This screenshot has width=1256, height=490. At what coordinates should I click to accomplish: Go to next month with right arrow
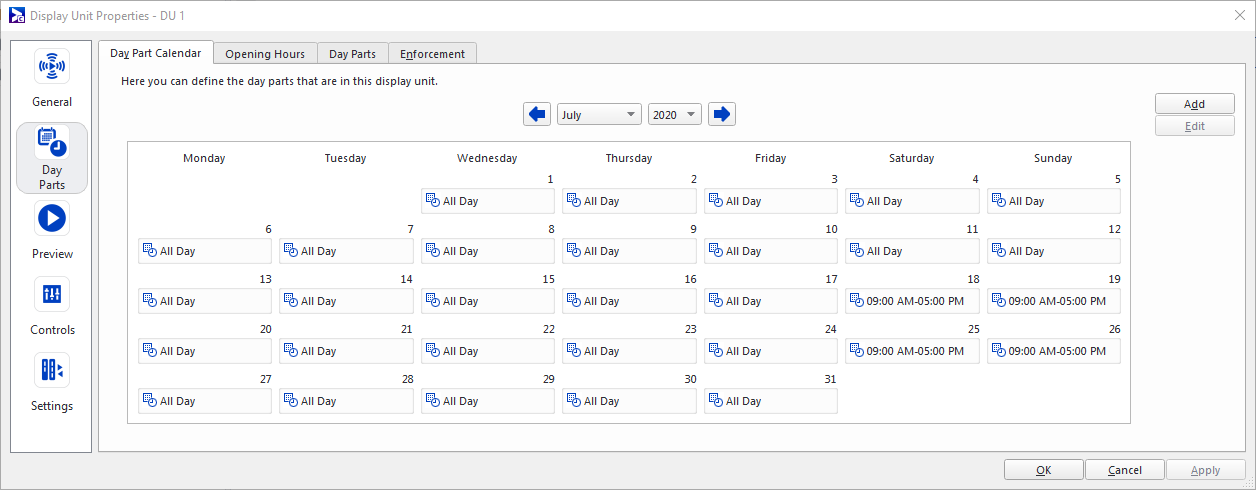(722, 115)
